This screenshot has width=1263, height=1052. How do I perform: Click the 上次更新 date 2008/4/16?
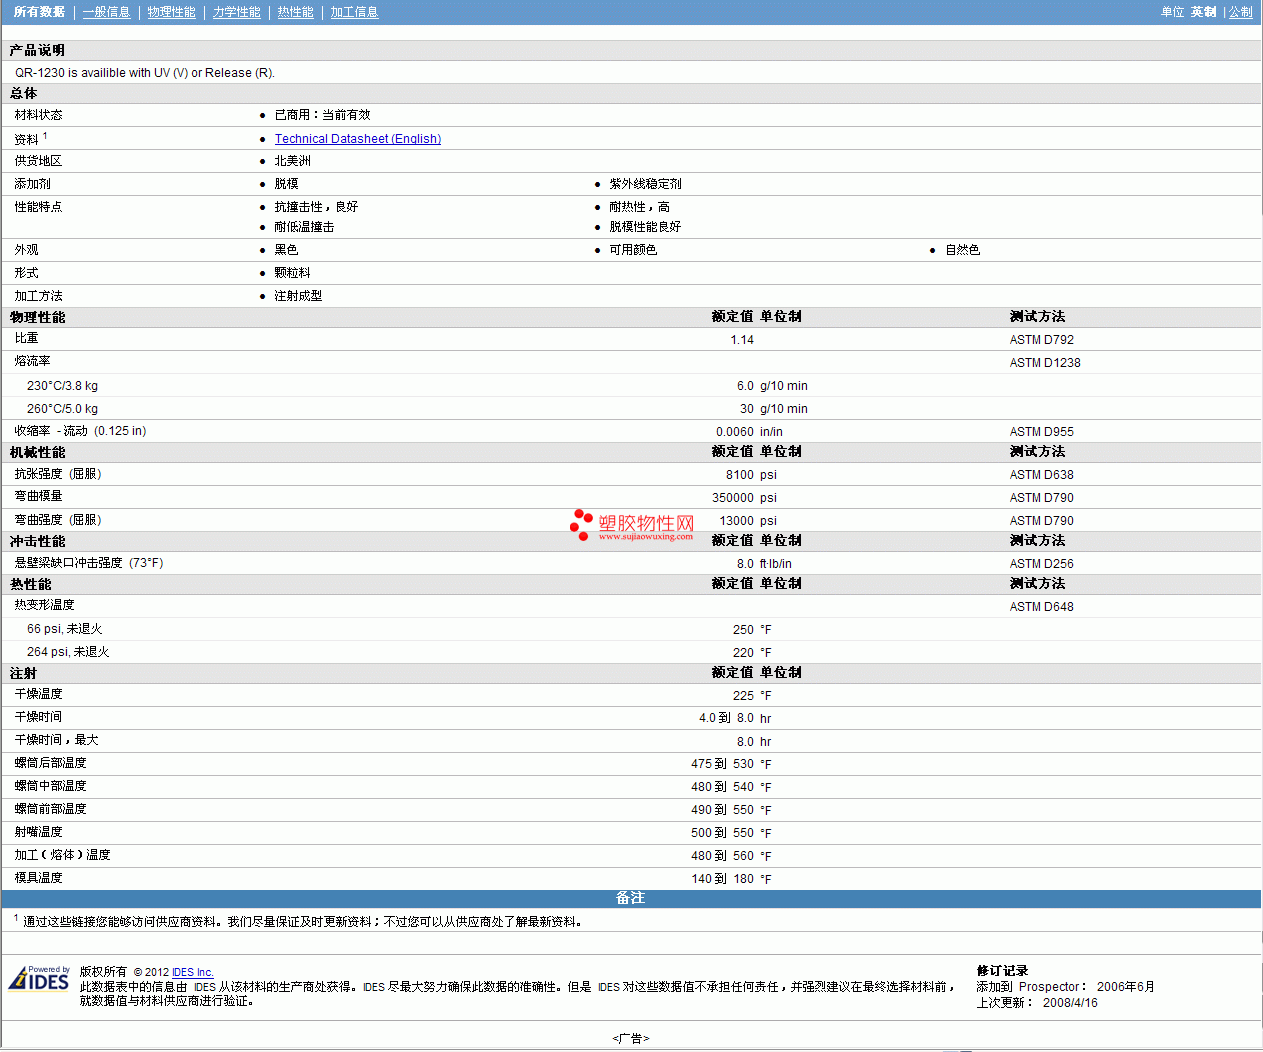(1070, 1003)
